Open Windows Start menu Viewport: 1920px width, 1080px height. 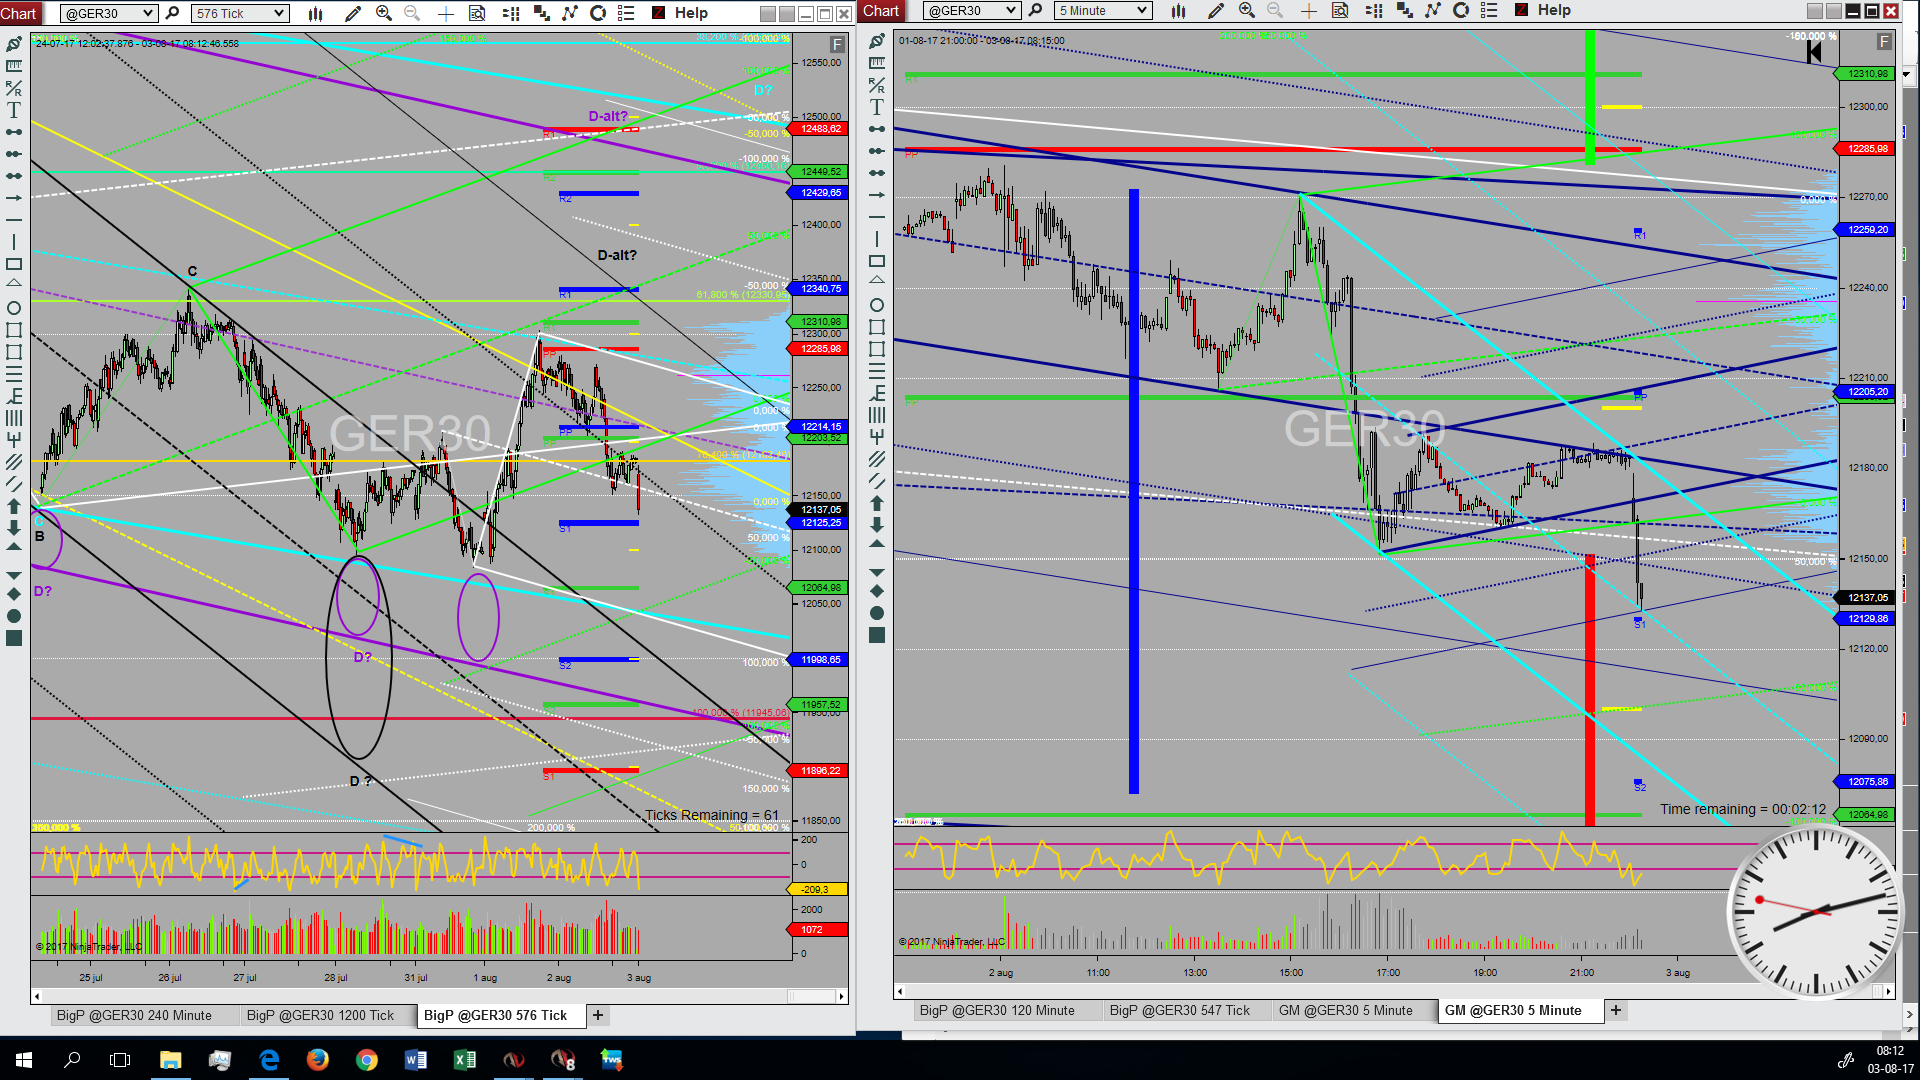tap(24, 1059)
